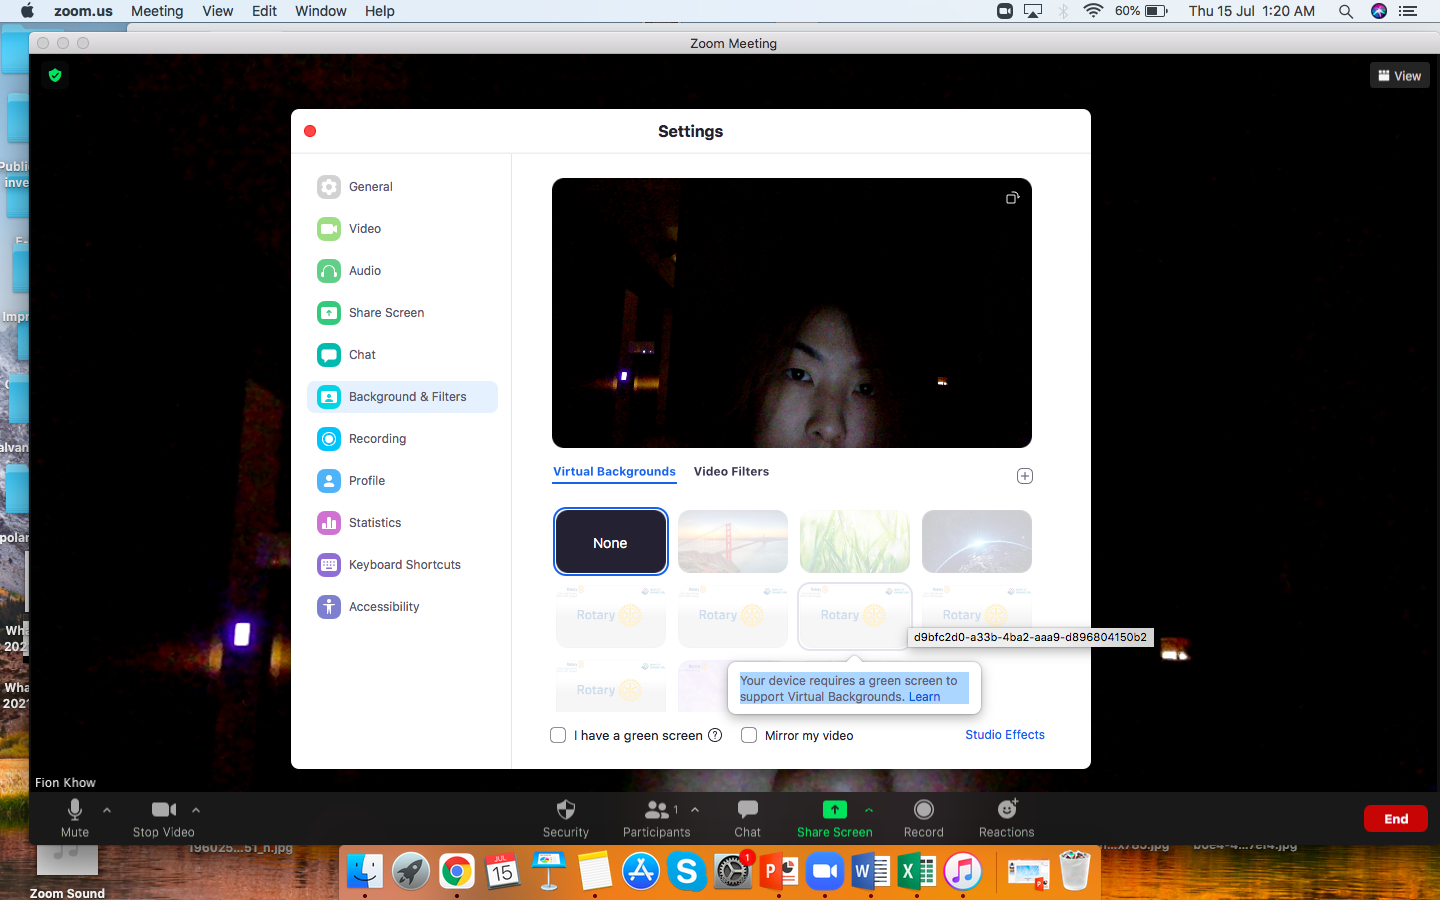The width and height of the screenshot is (1440, 900).
Task: Open System Preferences from the Dock
Action: coord(733,871)
